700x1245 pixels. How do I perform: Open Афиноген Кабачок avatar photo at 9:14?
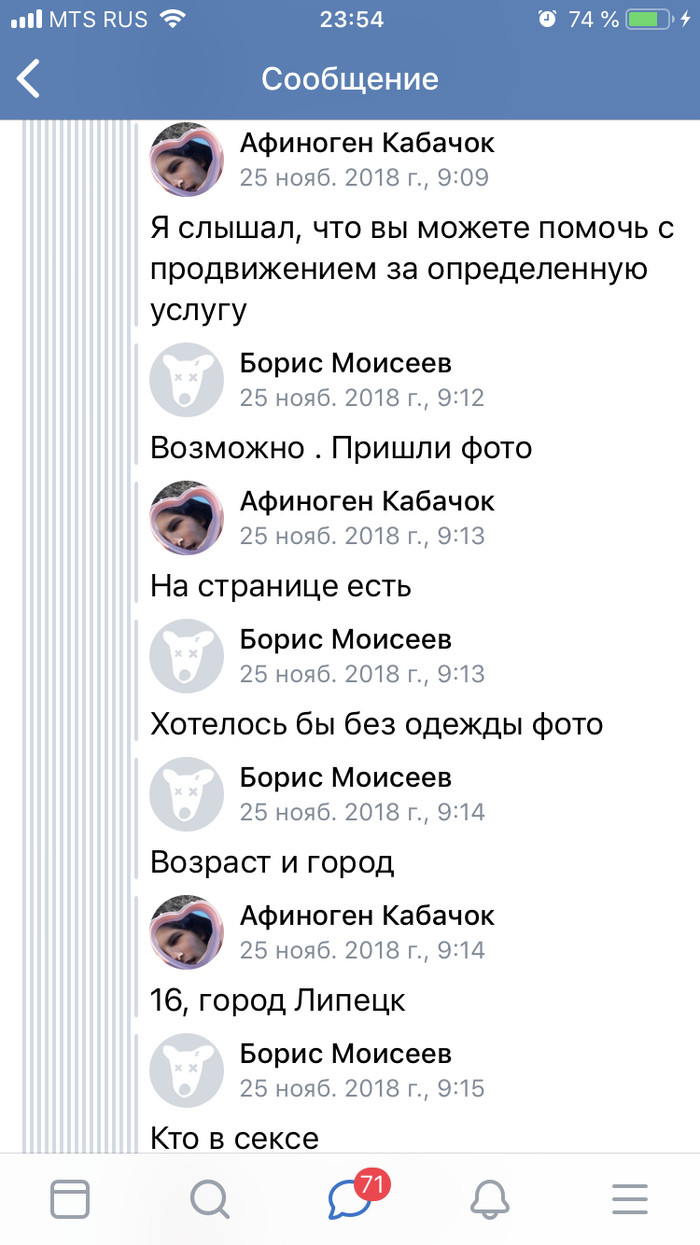pyautogui.click(x=186, y=932)
